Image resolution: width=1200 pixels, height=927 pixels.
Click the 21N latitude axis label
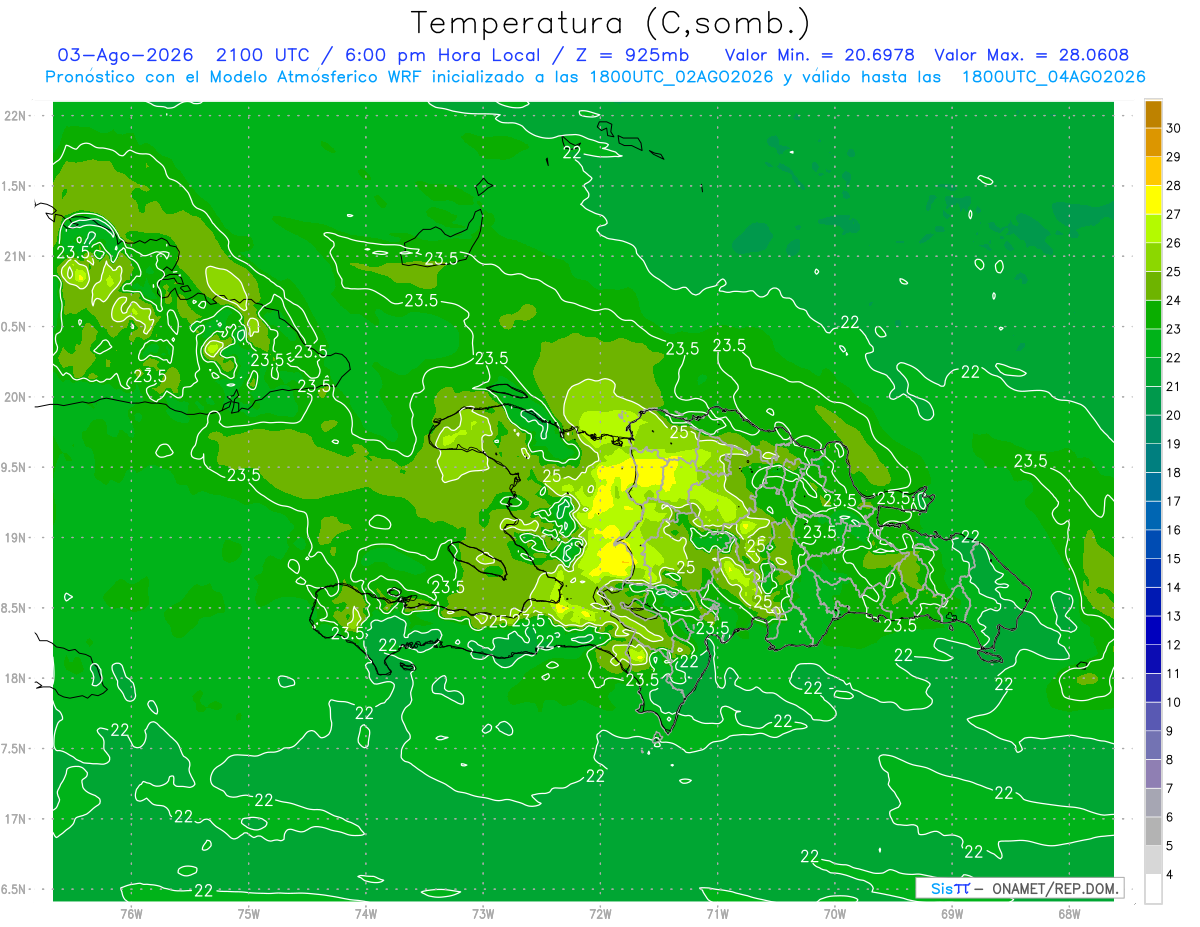[17, 256]
